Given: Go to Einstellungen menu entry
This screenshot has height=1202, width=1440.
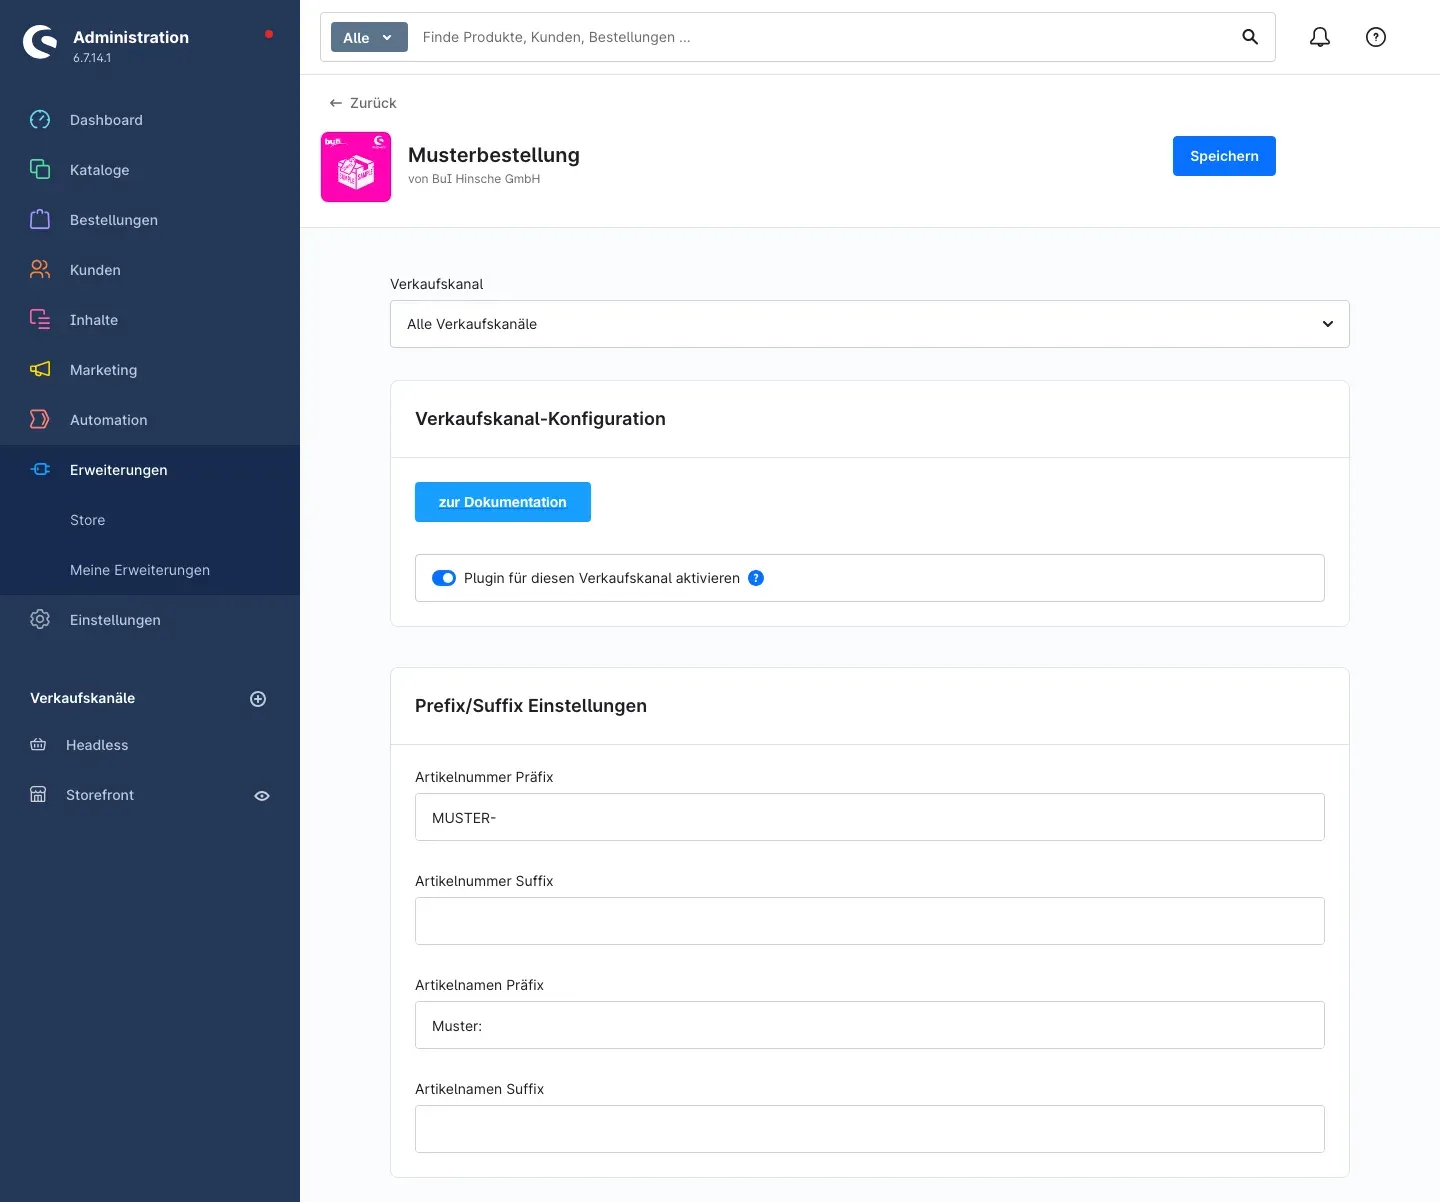Looking at the screenshot, I should coord(115,620).
